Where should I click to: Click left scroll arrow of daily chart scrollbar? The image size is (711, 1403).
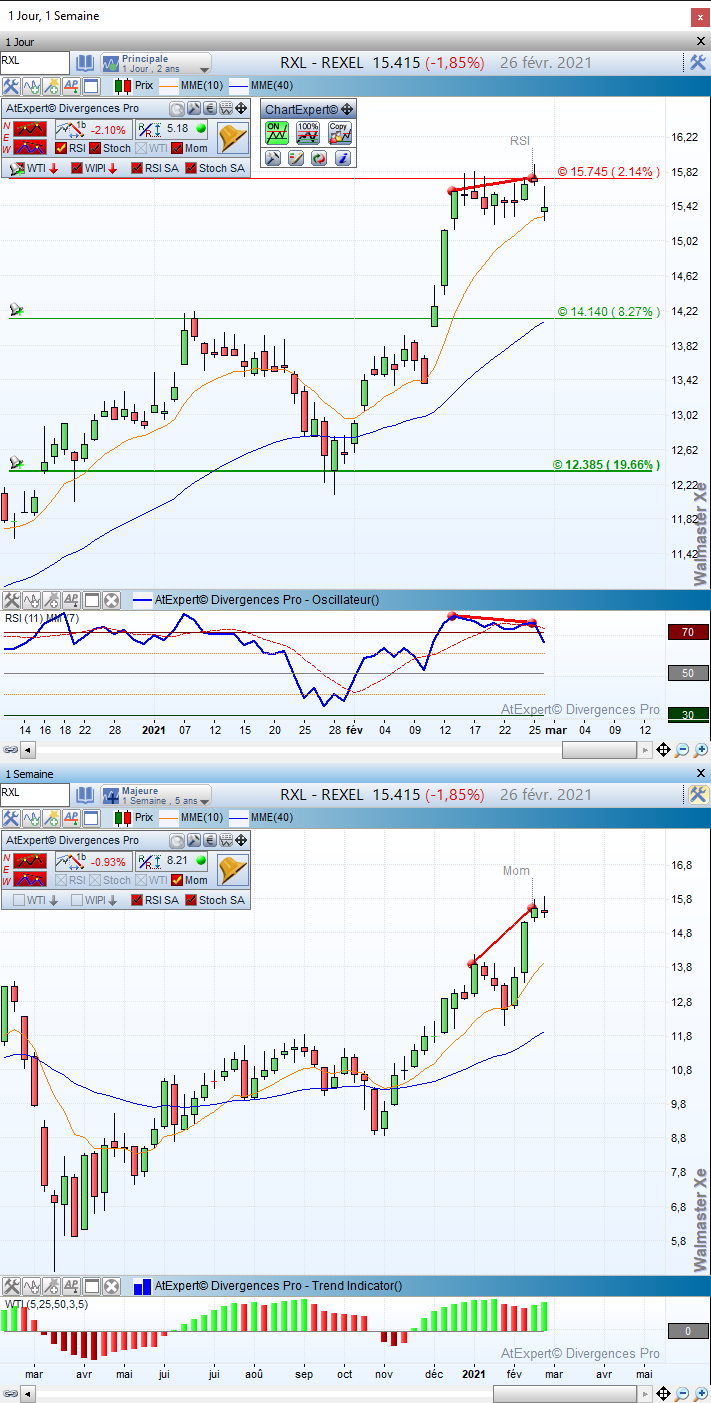(27, 749)
